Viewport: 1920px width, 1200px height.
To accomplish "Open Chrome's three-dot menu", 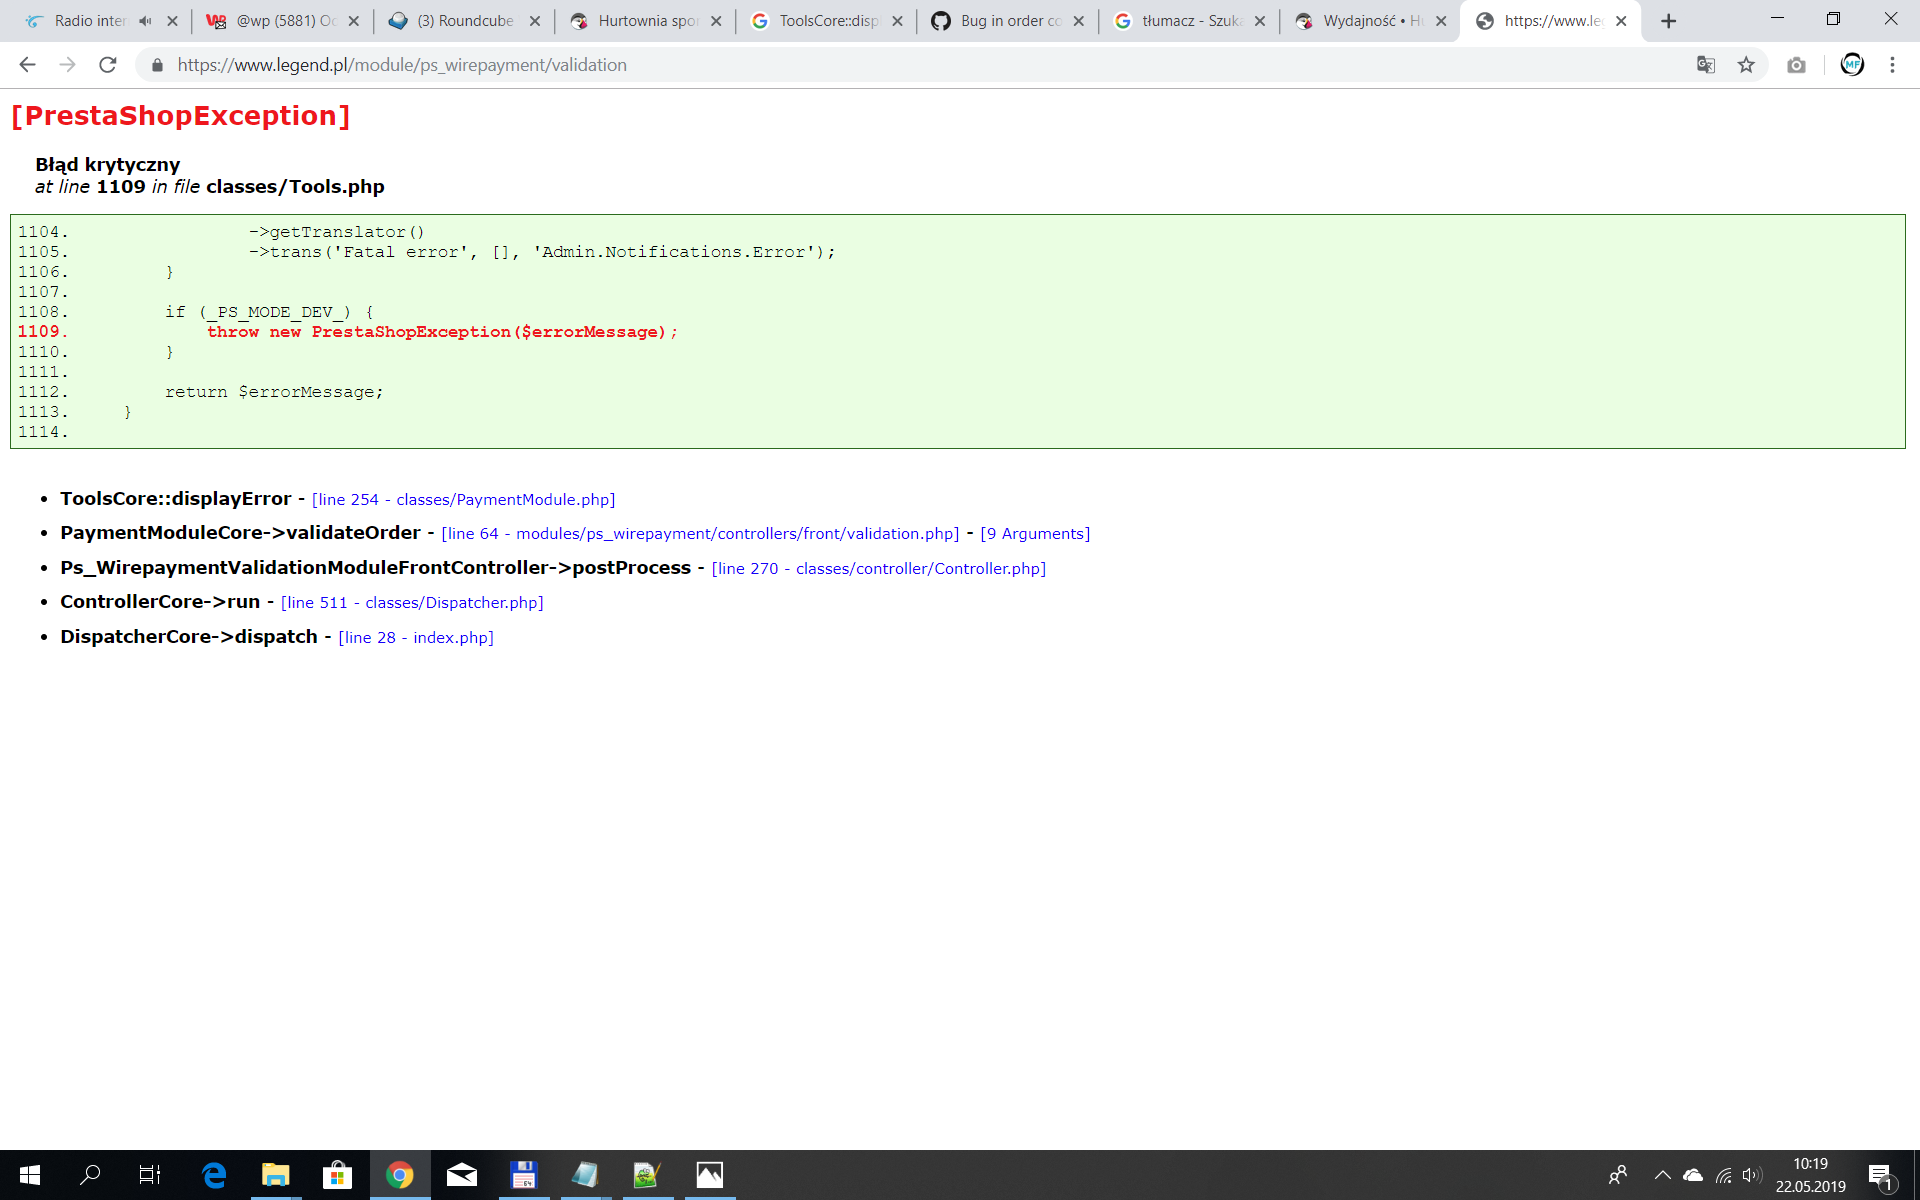I will [1891, 64].
